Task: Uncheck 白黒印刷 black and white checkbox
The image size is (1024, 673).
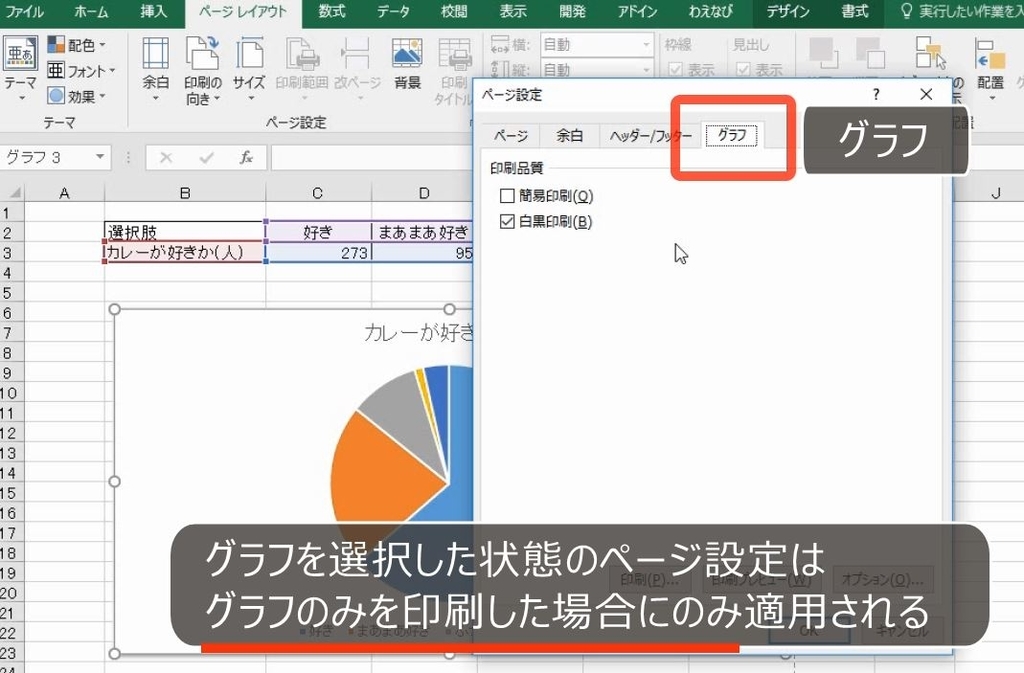Action: pyautogui.click(x=507, y=221)
